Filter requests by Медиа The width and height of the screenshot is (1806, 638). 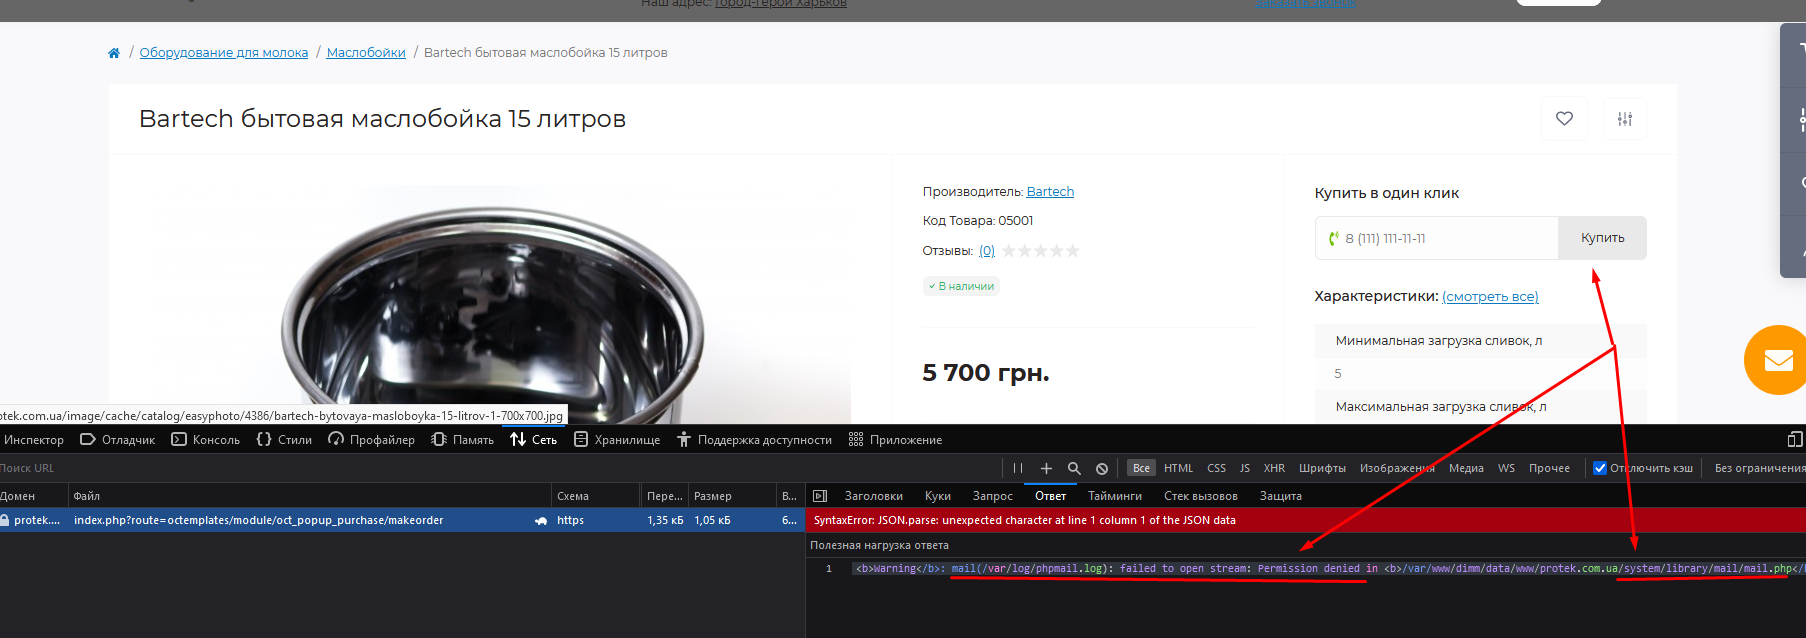click(1466, 468)
